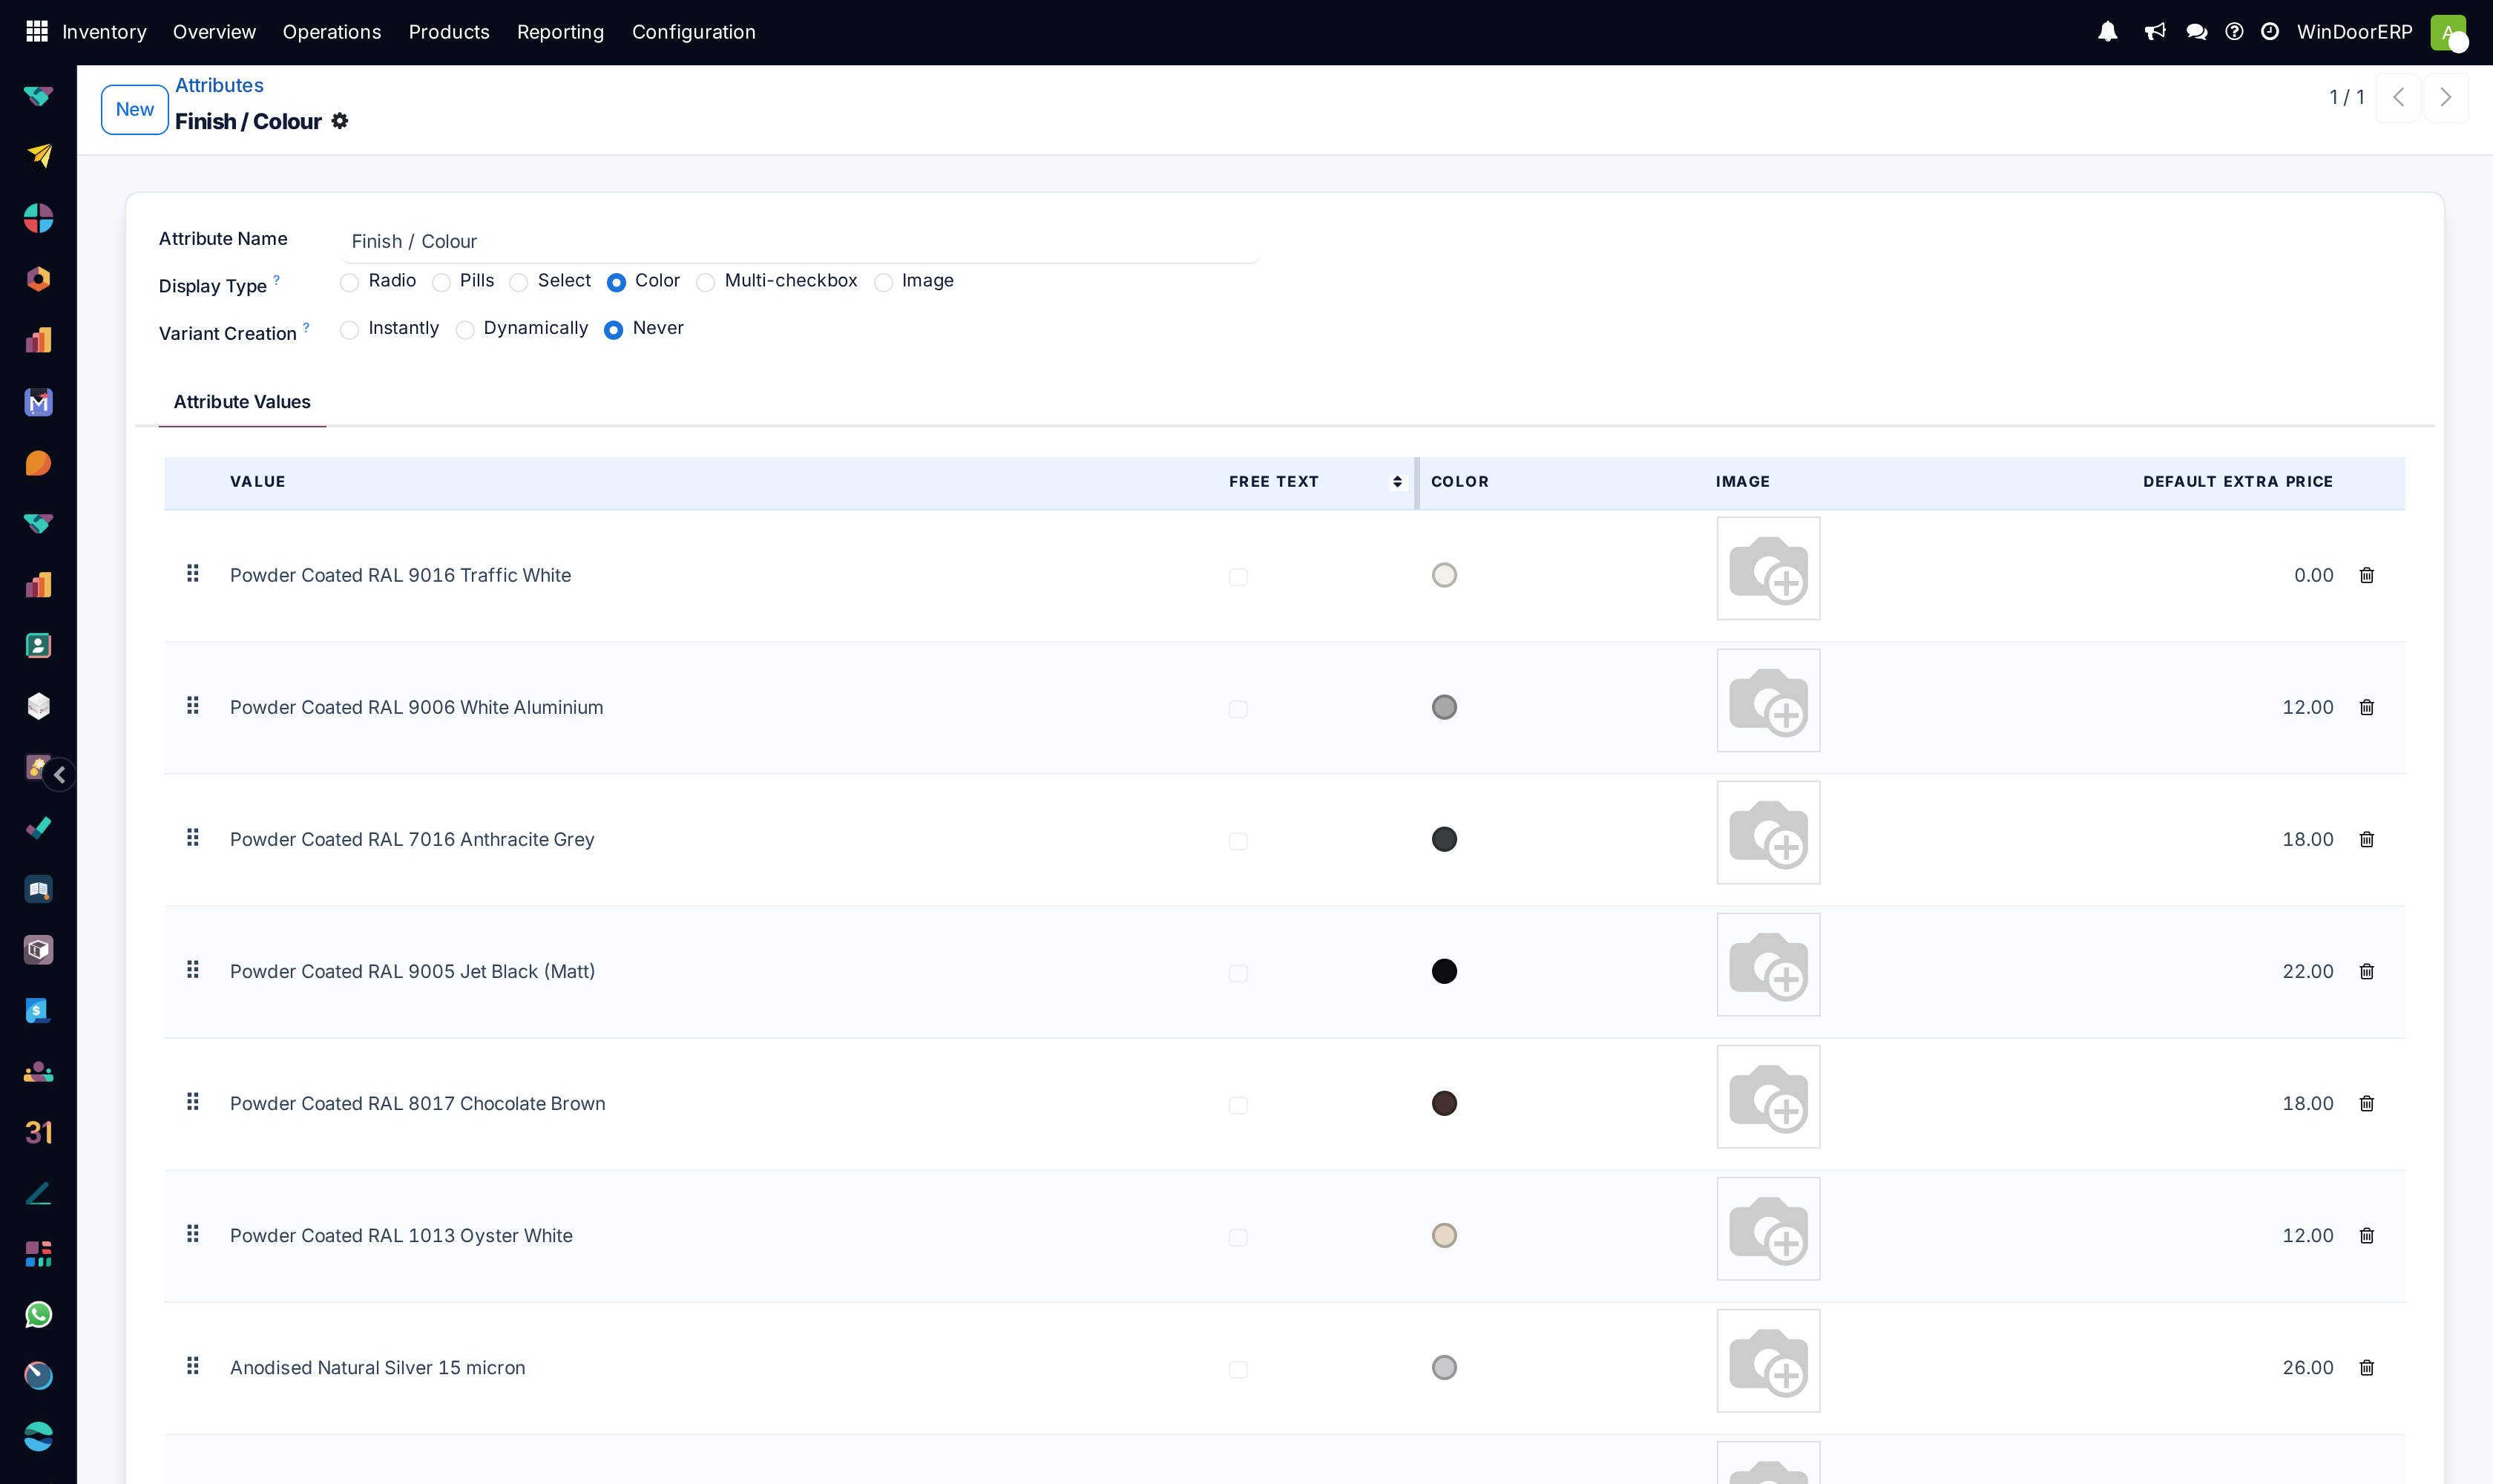Open the Operations menu
Viewport: 2493px width, 1484px height.
point(332,32)
